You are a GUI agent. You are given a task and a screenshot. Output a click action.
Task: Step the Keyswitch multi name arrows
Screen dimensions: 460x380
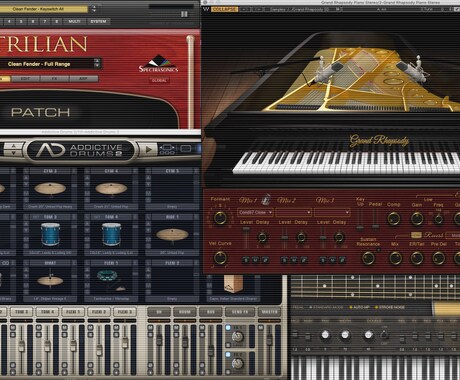(x=94, y=9)
